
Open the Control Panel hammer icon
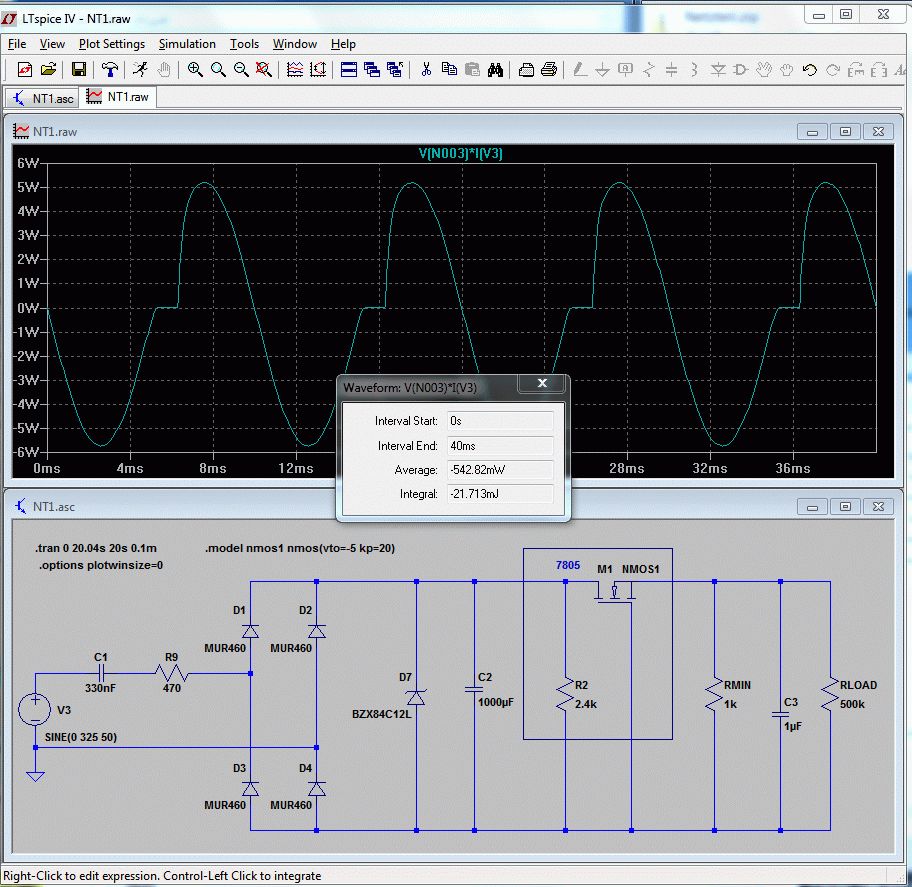pyautogui.click(x=110, y=70)
